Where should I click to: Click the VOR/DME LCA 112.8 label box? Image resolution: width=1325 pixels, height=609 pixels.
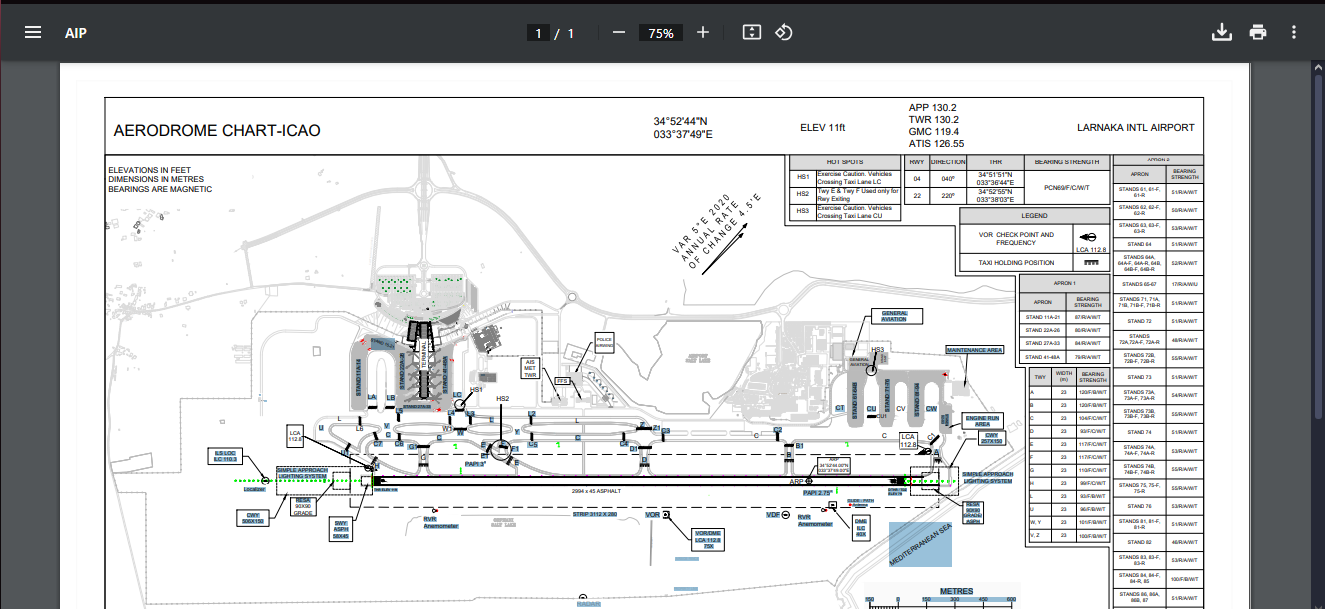point(708,540)
